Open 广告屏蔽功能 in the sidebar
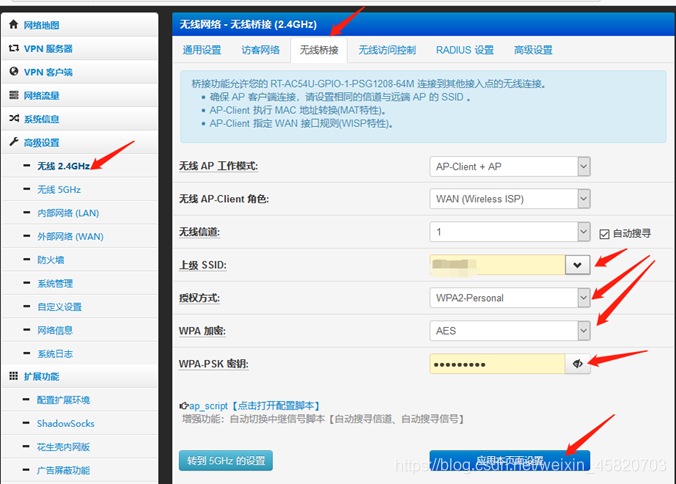Screen dimensions: 676x484 (x=63, y=470)
